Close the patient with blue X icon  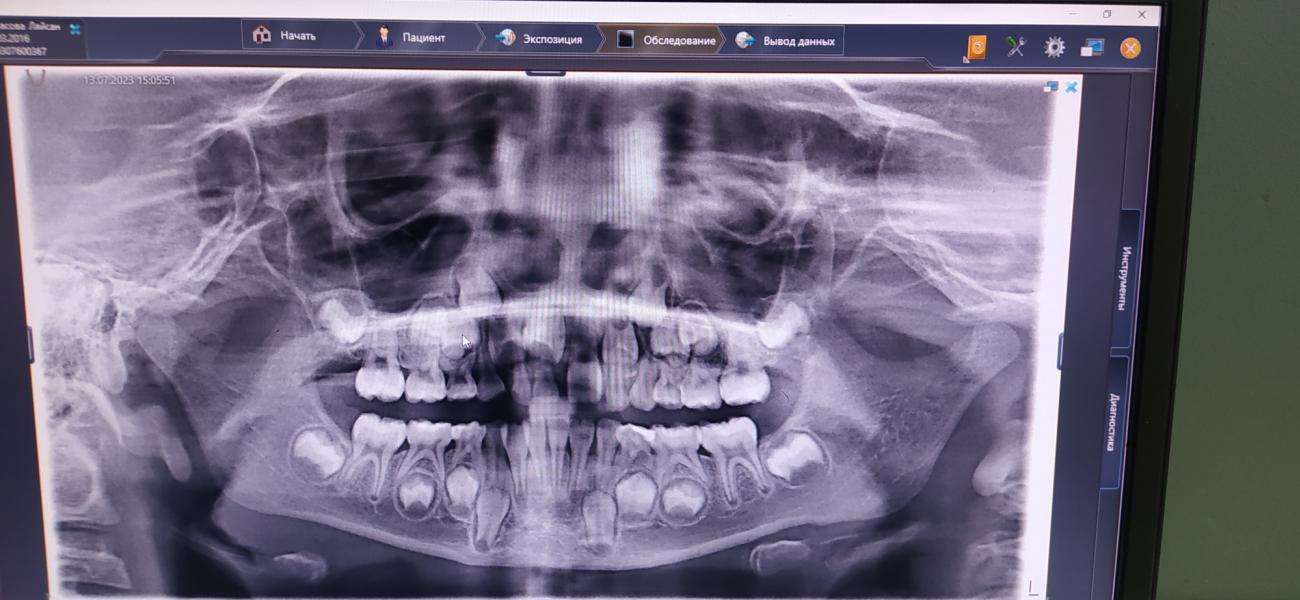click(x=75, y=27)
